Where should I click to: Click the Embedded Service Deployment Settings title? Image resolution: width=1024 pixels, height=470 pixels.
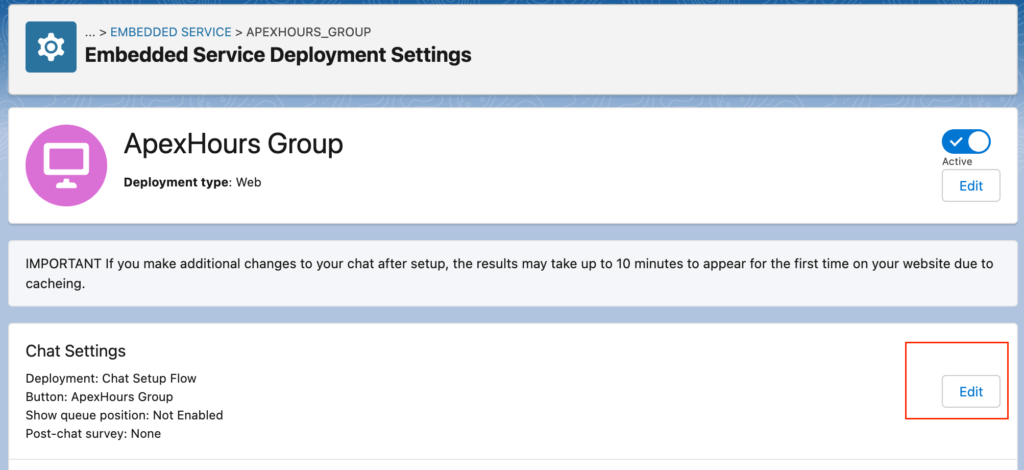(278, 55)
